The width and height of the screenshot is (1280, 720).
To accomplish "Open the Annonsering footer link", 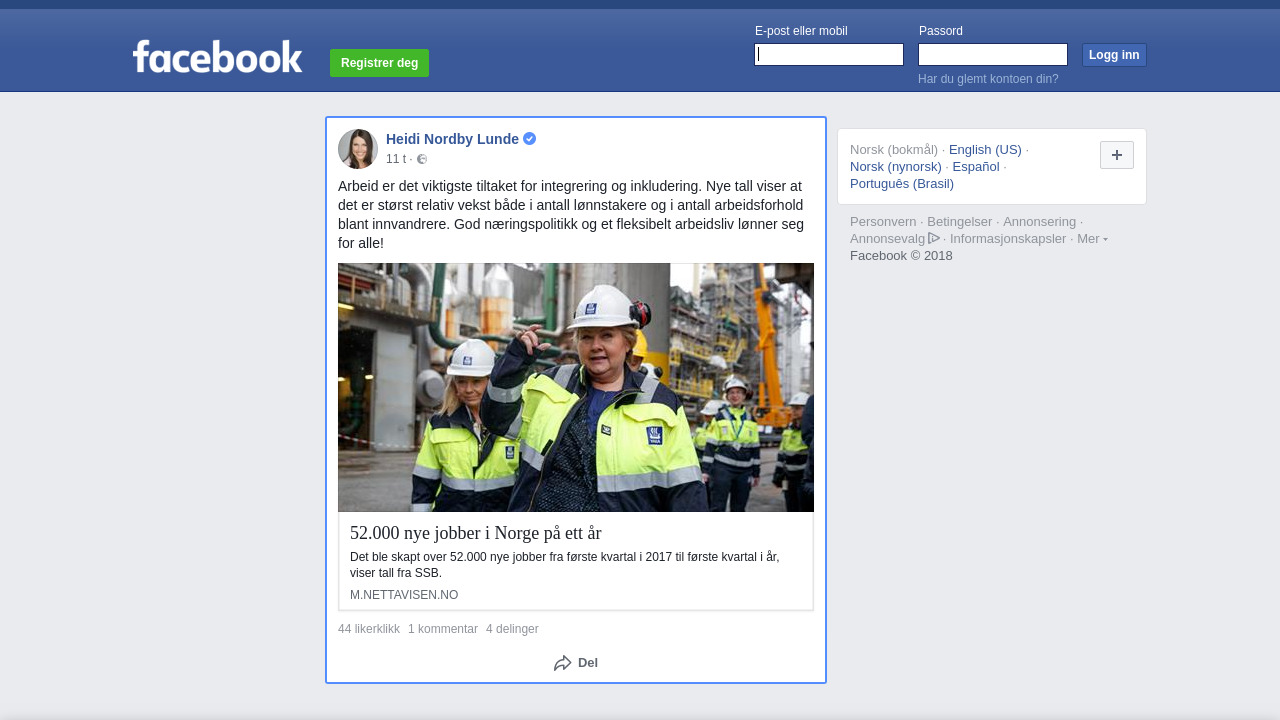I will (x=1040, y=222).
